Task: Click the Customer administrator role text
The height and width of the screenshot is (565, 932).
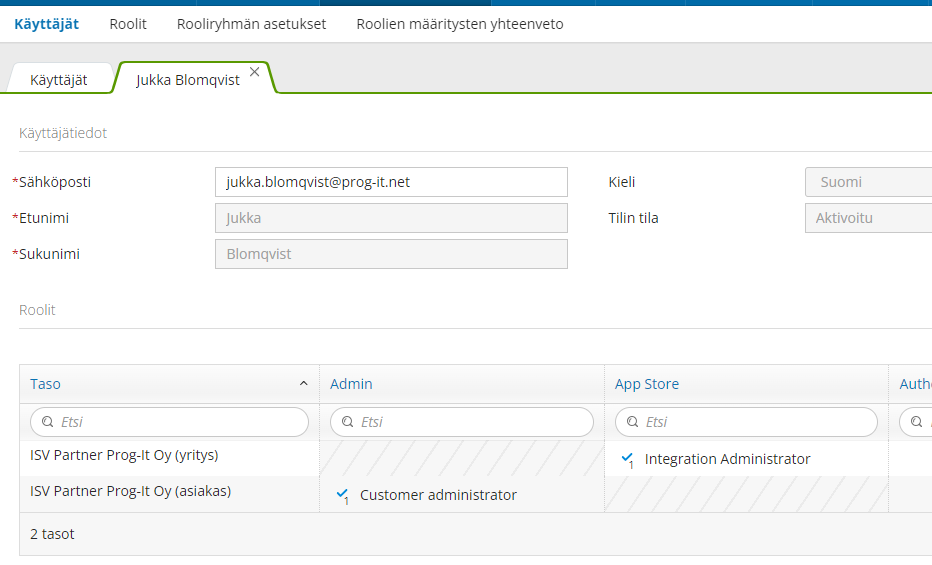Action: [438, 495]
